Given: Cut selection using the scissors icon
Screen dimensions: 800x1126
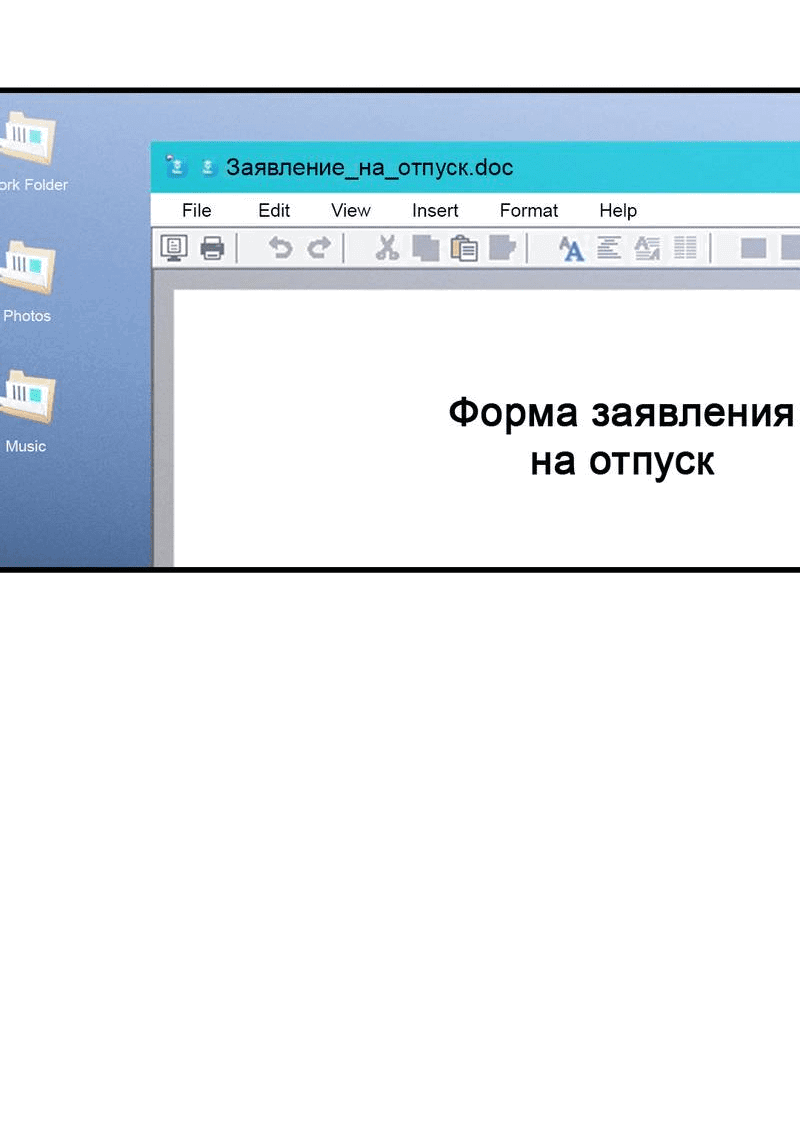Looking at the screenshot, I should click(x=387, y=247).
